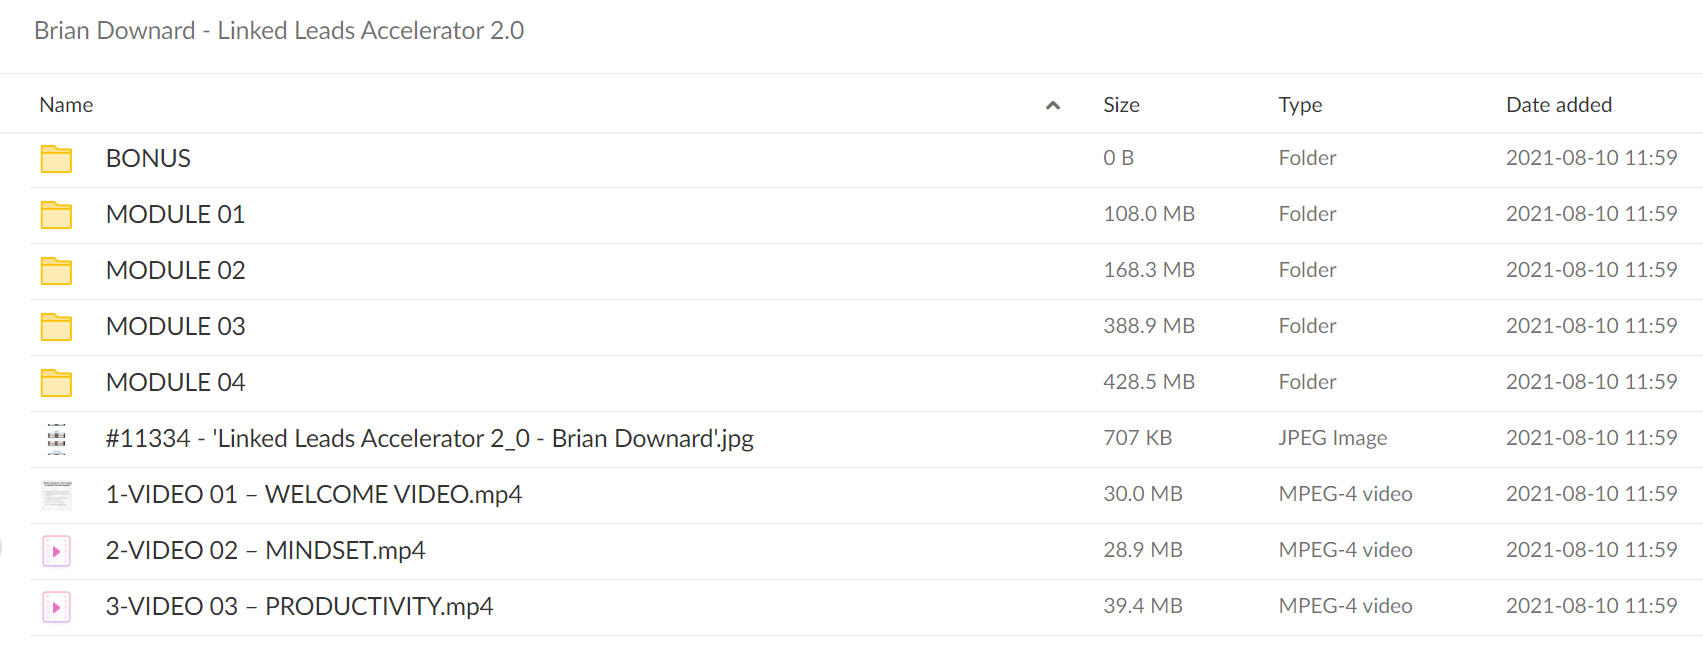Viewport: 1703px width, 665px height.
Task: Click the MODULE 01 folder icon
Action: (x=56, y=215)
